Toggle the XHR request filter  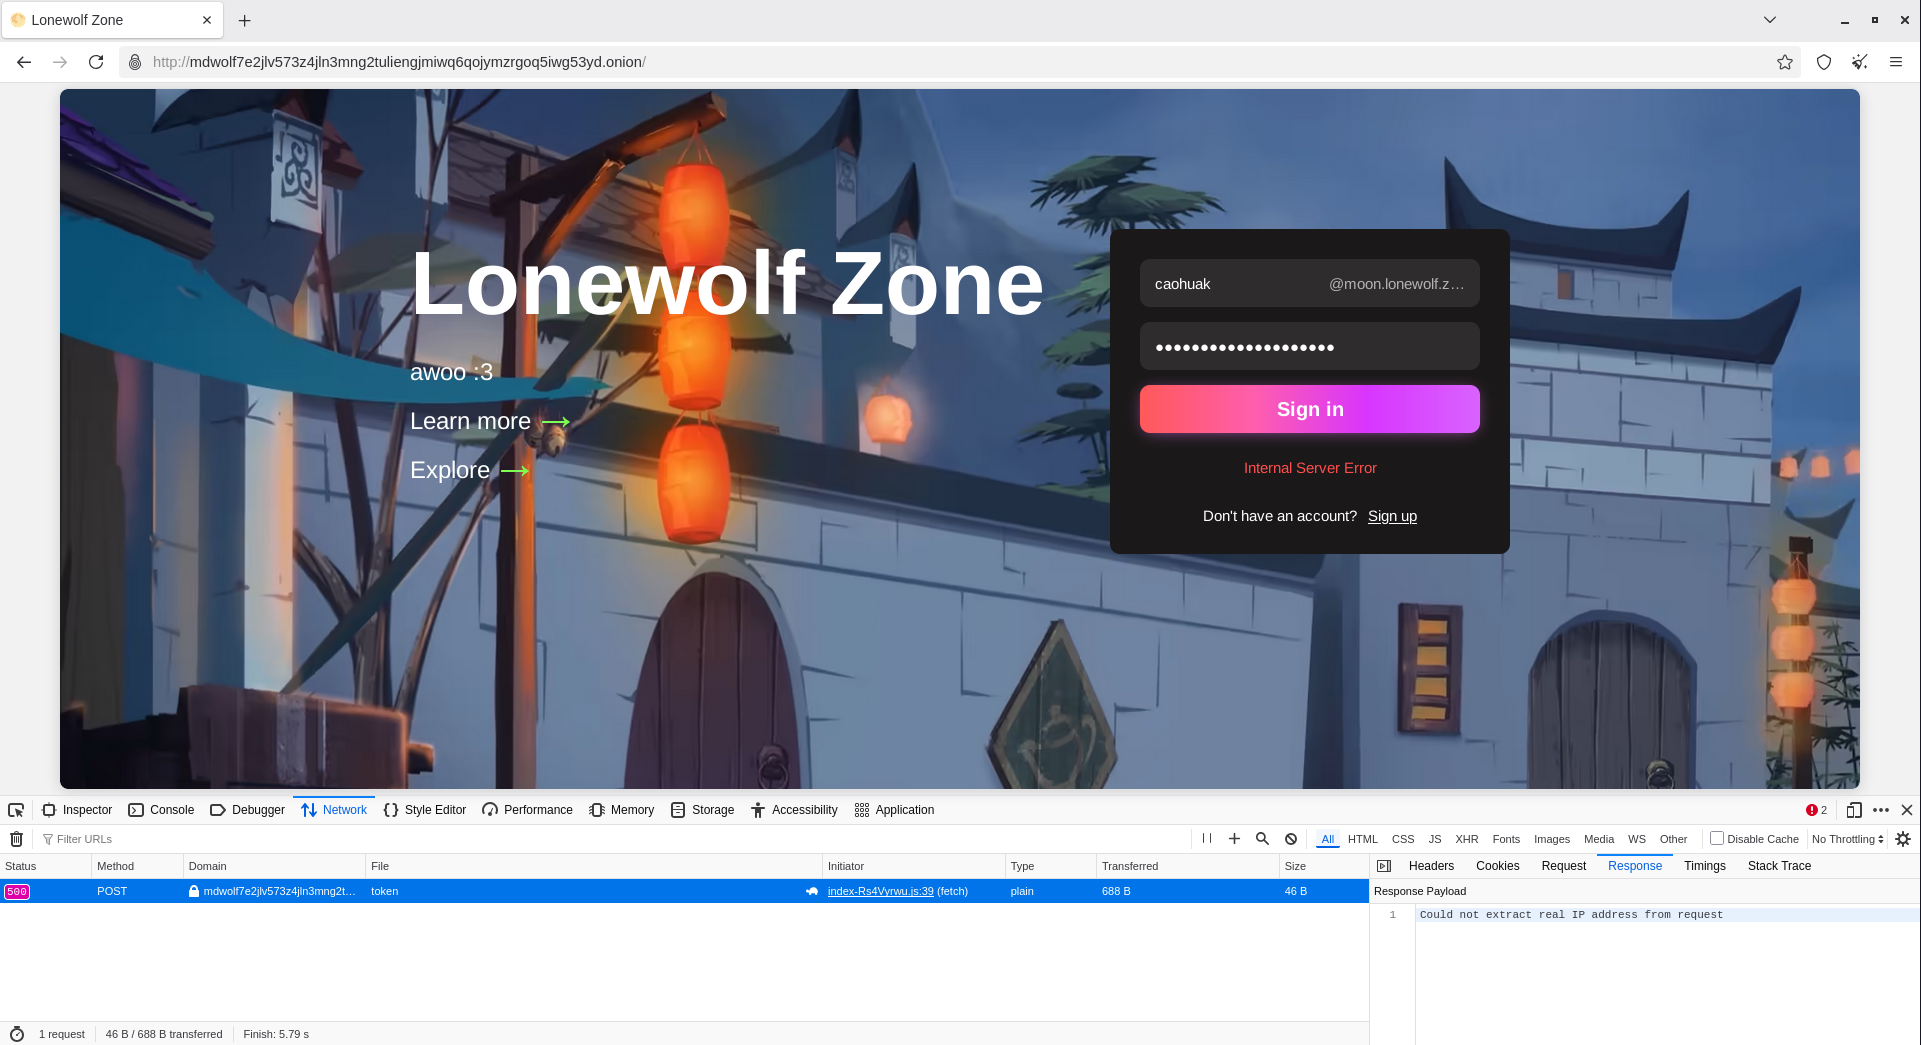[1466, 839]
